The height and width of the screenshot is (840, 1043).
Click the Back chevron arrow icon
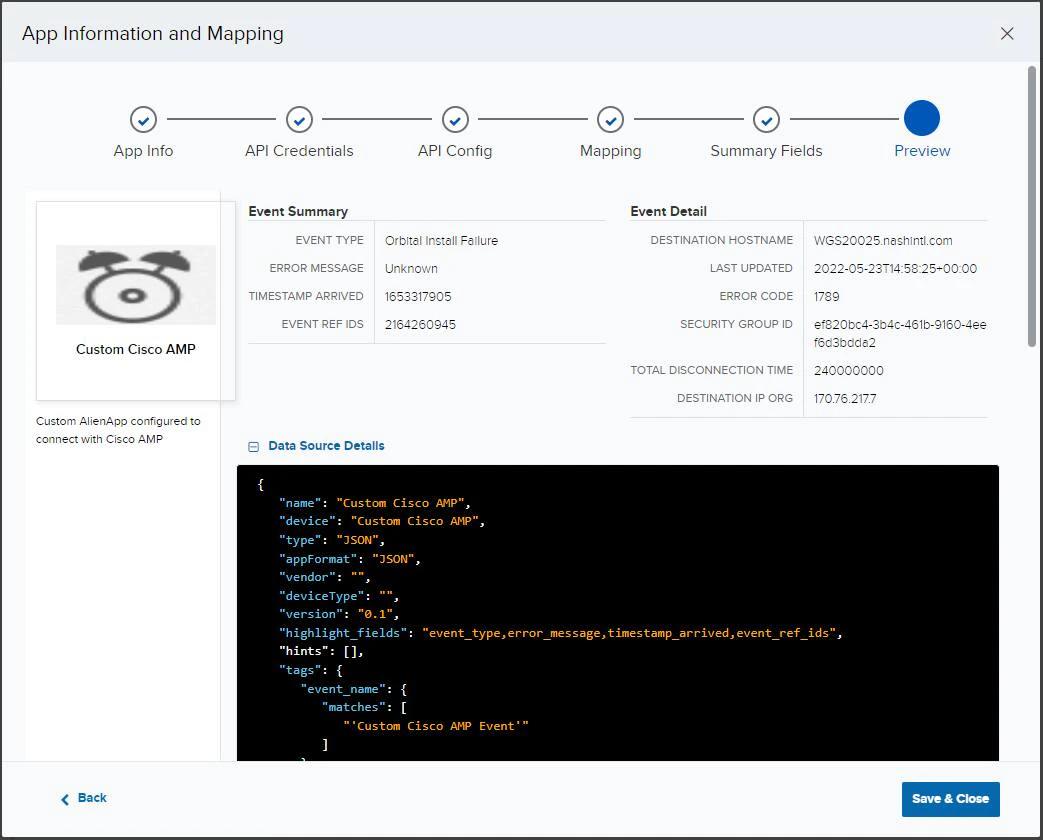point(65,799)
